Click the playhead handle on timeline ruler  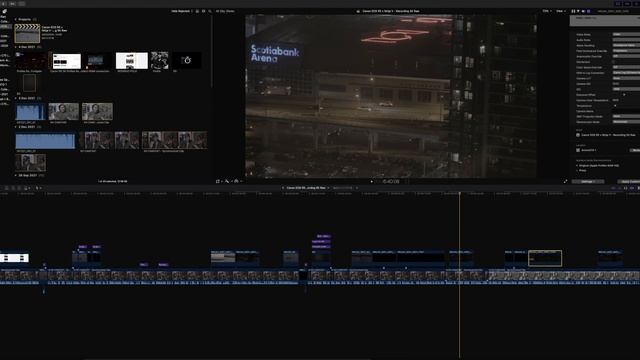(x=460, y=193)
